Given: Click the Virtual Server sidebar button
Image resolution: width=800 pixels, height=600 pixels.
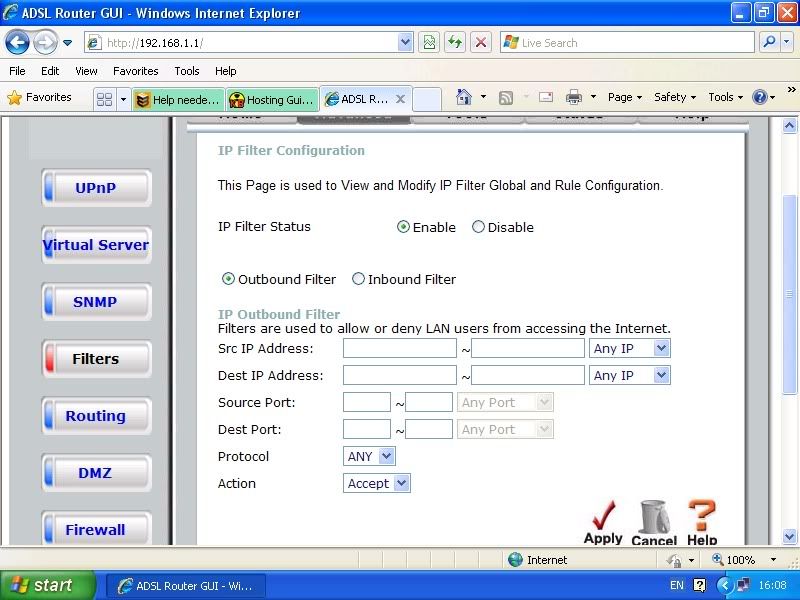Looking at the screenshot, I should (x=96, y=245).
